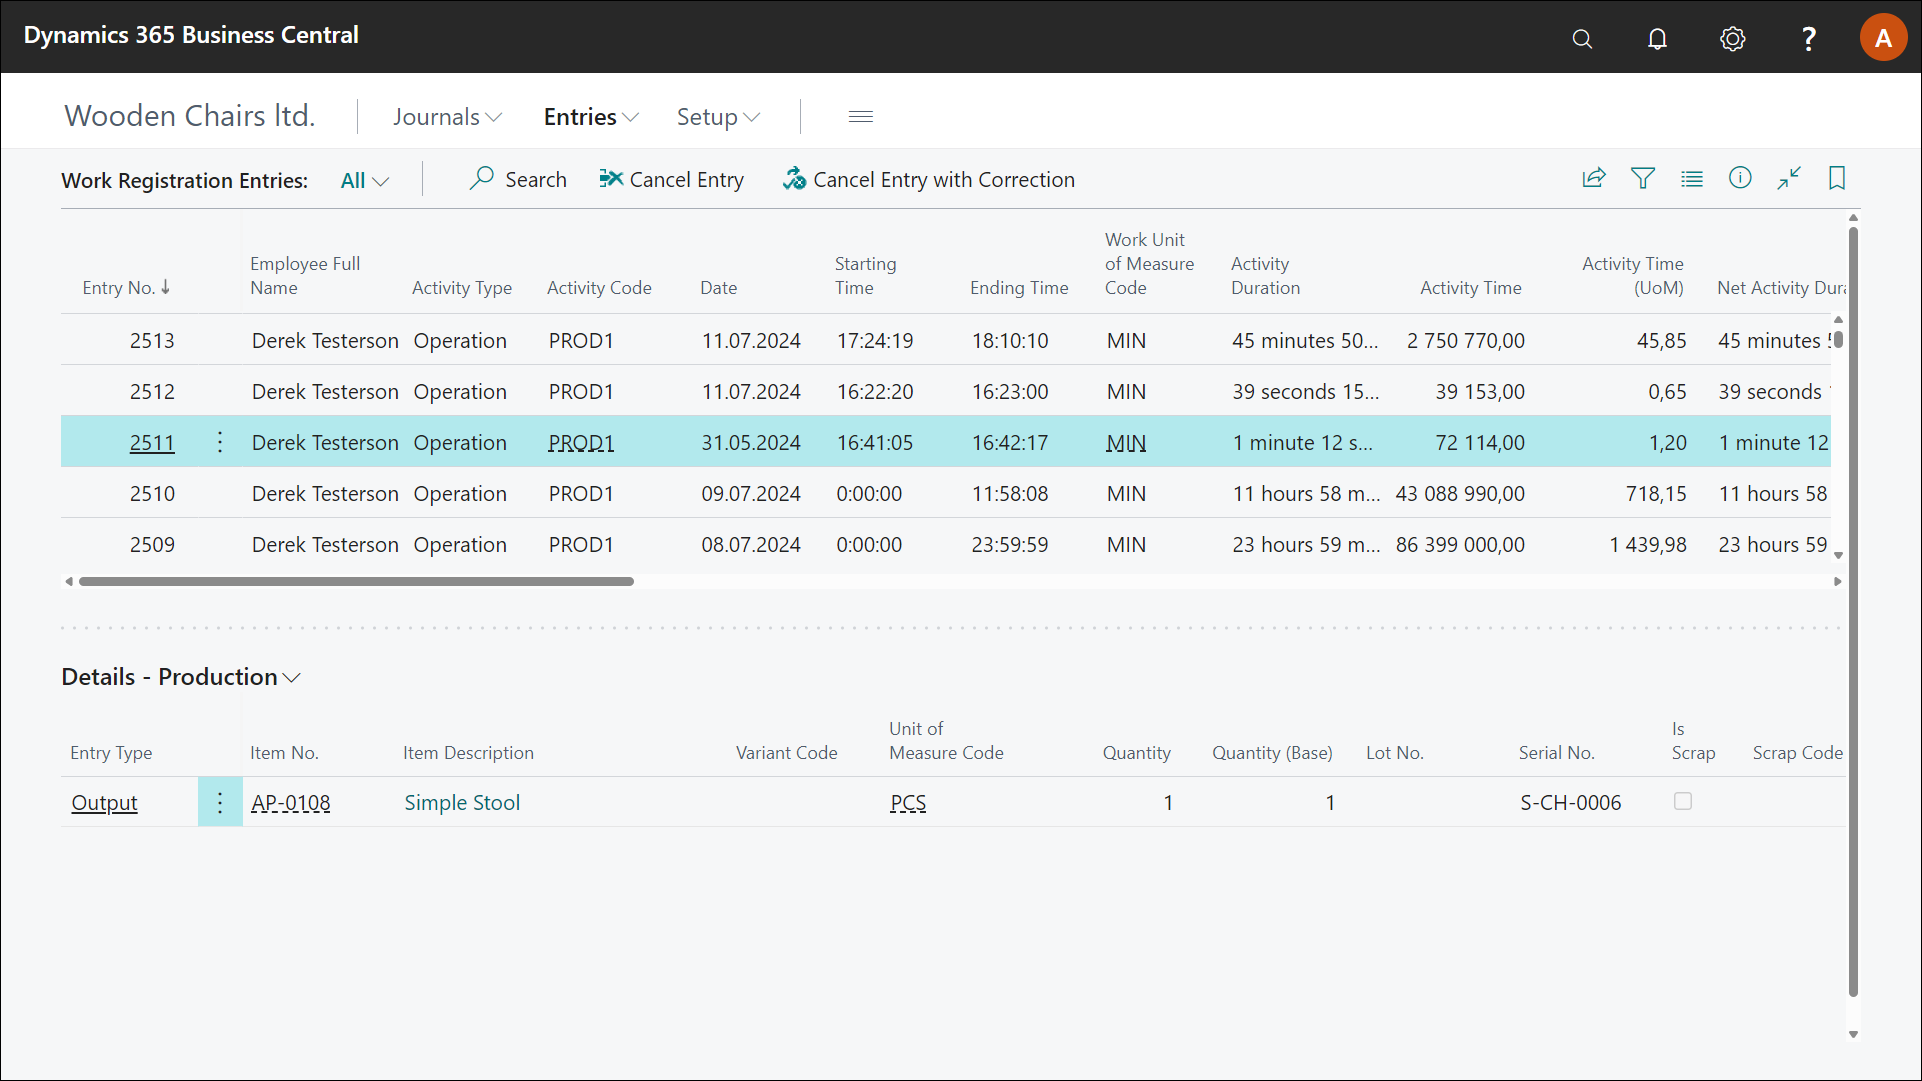Image resolution: width=1922 pixels, height=1081 pixels.
Task: Click the Lot No. column header
Action: point(1395,753)
